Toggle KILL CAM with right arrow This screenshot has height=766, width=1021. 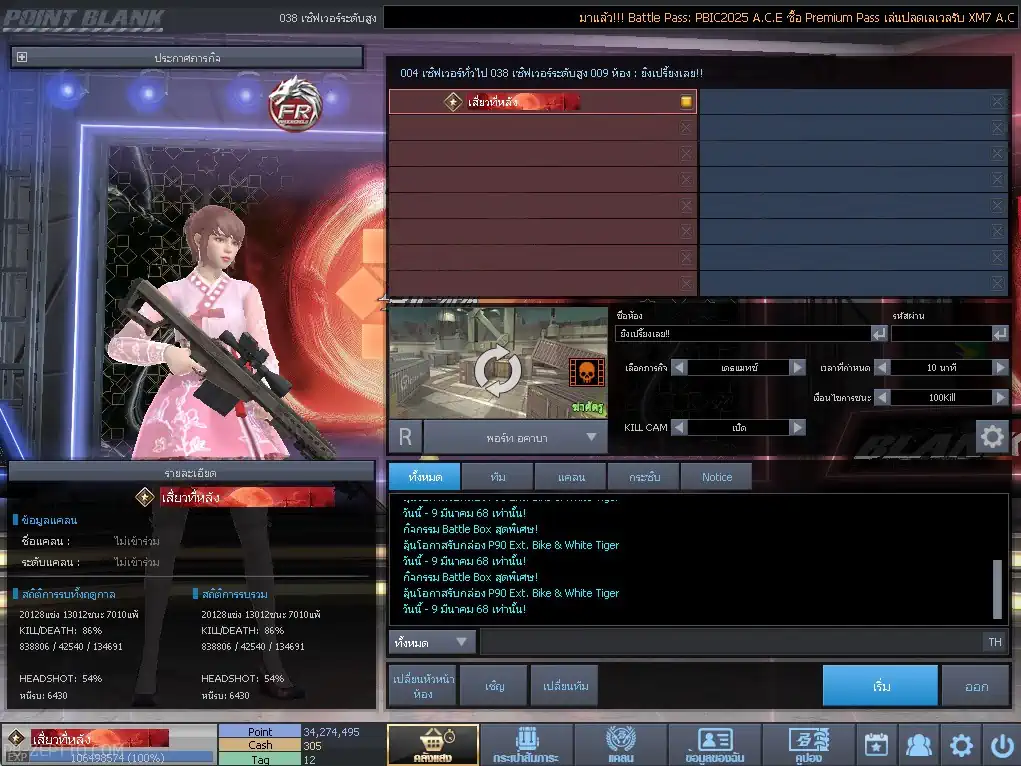(x=797, y=427)
